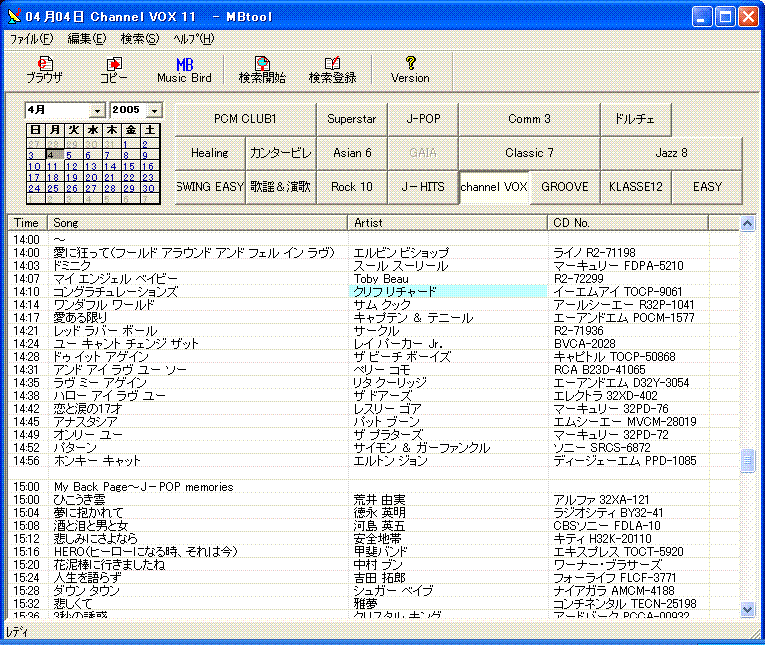Select the Superstar channel
The image size is (765, 645).
click(352, 119)
